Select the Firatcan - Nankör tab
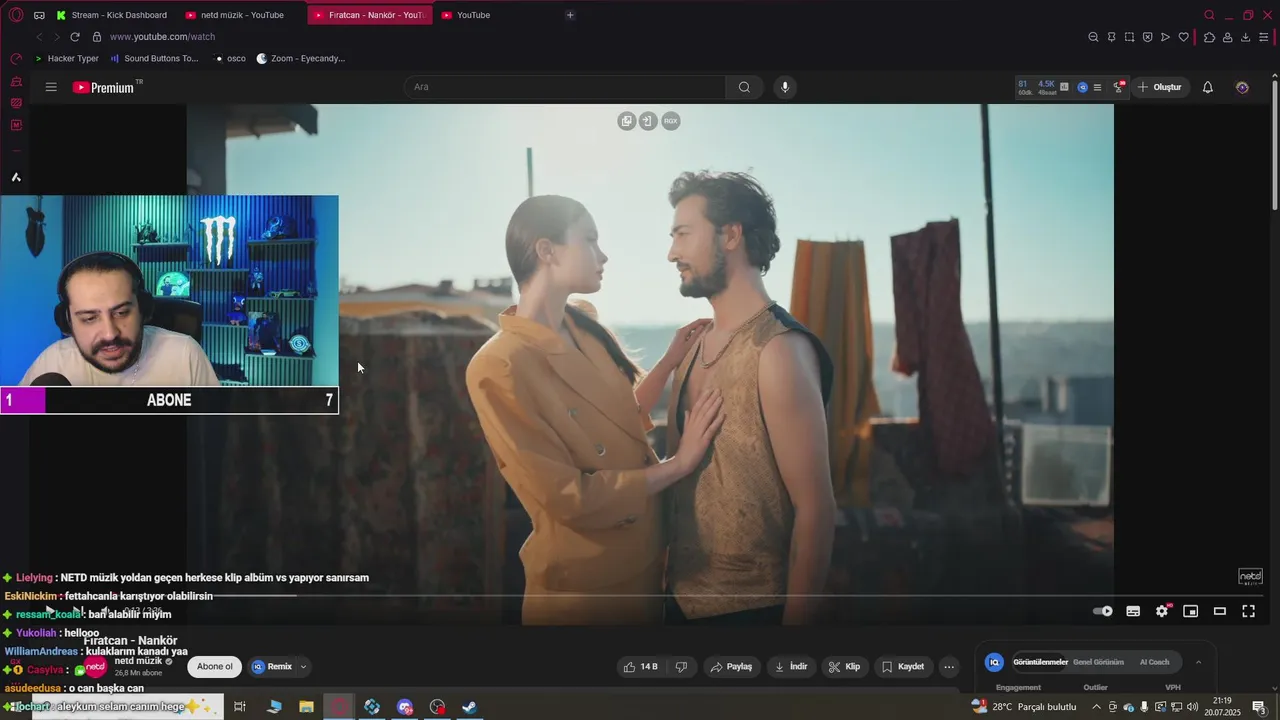1280x720 pixels. click(370, 15)
